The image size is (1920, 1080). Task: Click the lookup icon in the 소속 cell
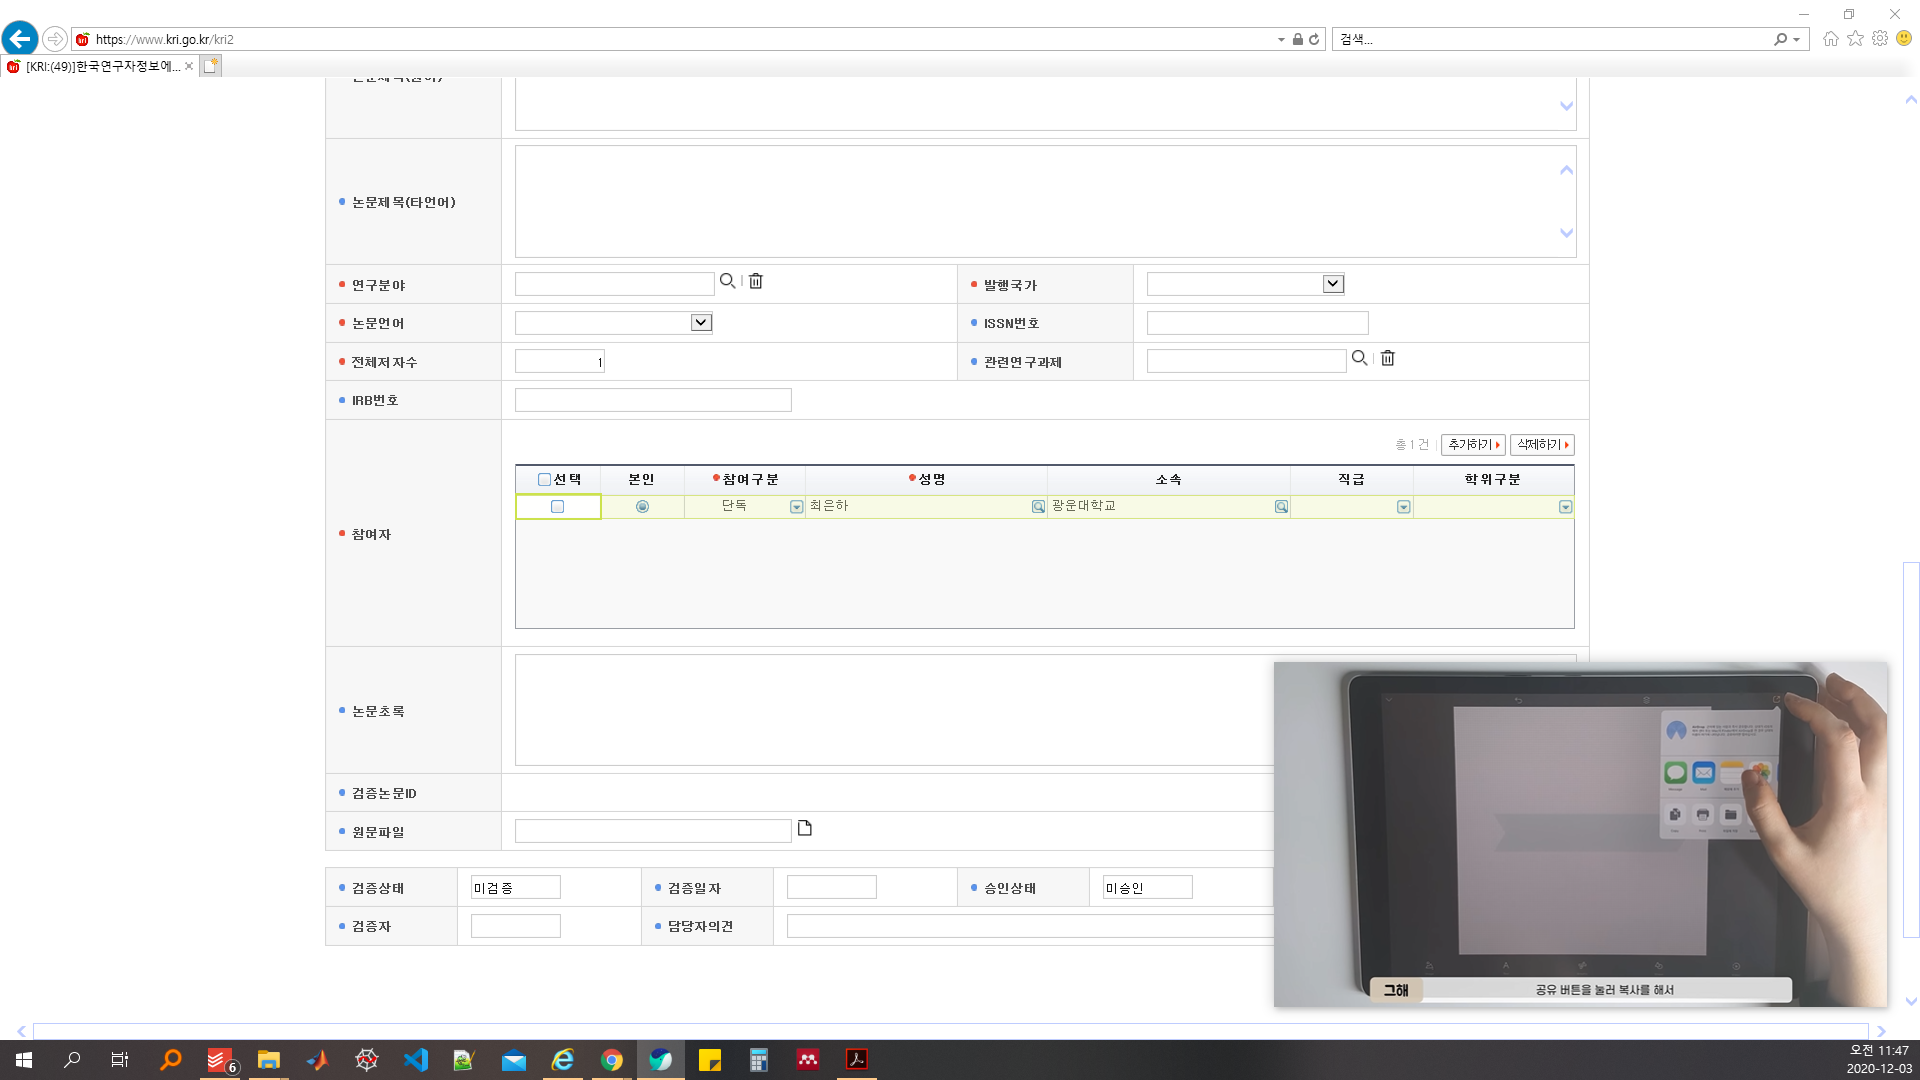pyautogui.click(x=1281, y=507)
